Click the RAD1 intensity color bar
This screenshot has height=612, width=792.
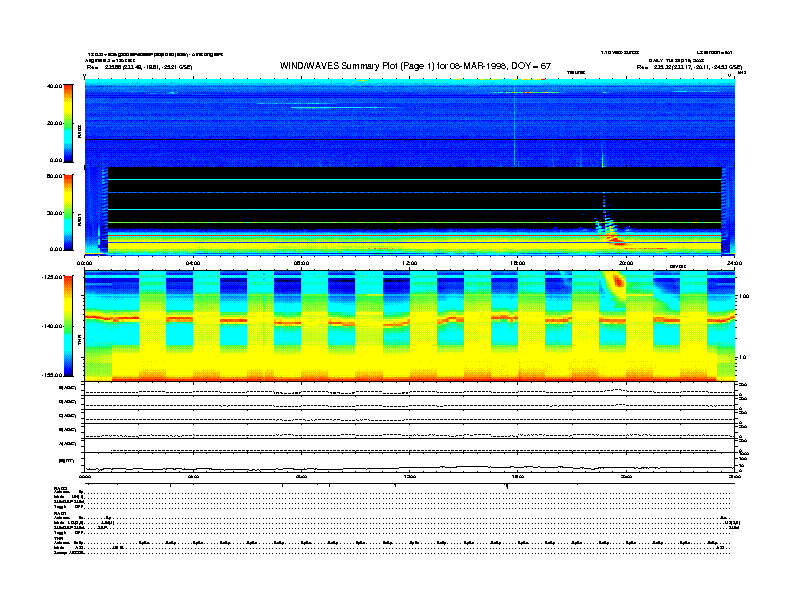68,212
